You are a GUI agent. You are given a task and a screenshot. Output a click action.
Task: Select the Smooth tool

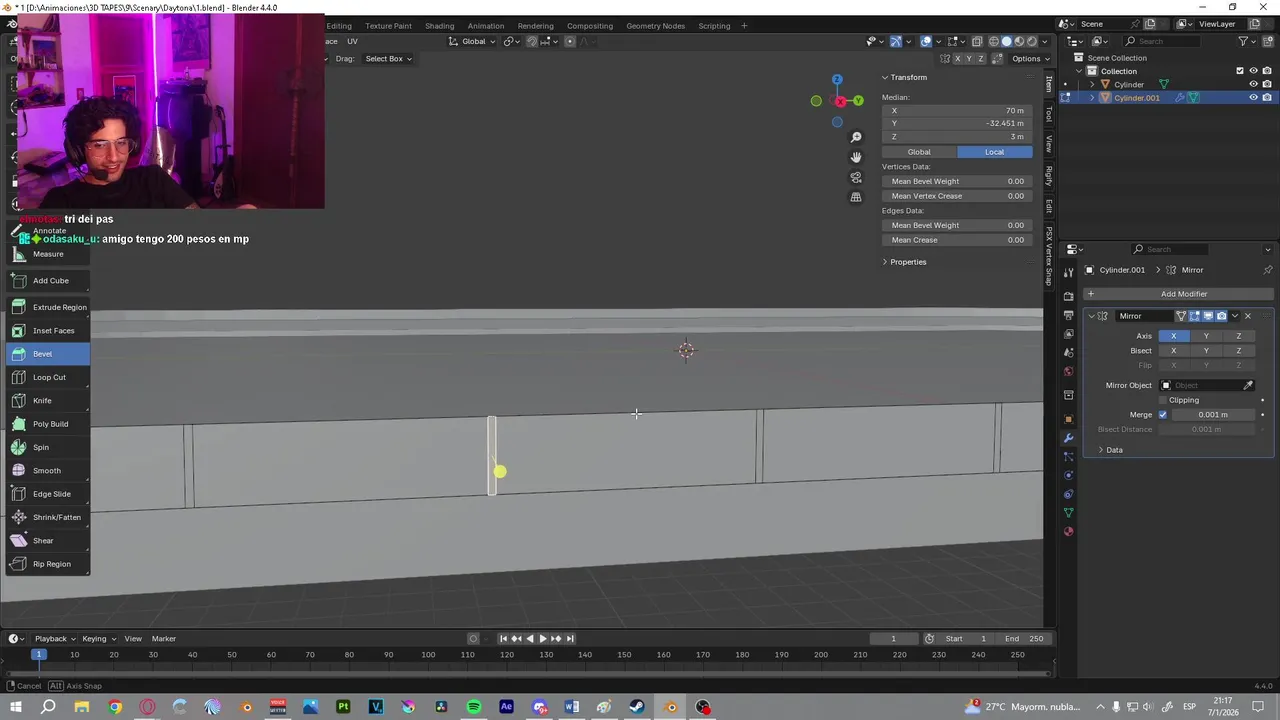pos(48,470)
